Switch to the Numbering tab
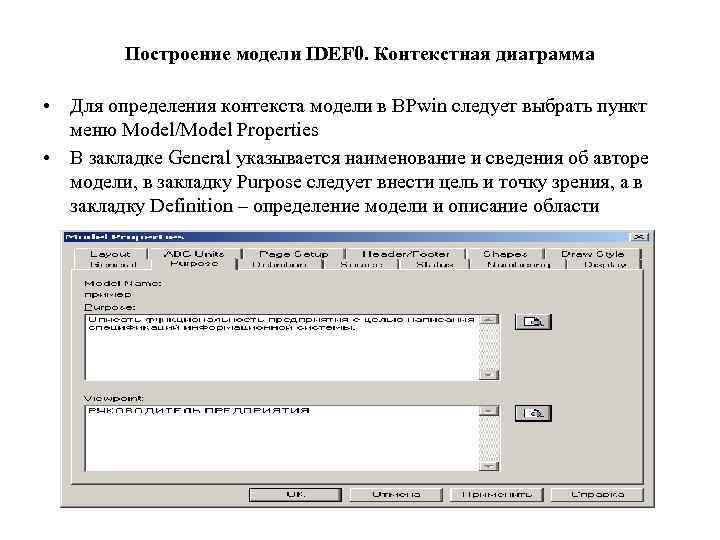This screenshot has width=720, height=540. [518, 264]
